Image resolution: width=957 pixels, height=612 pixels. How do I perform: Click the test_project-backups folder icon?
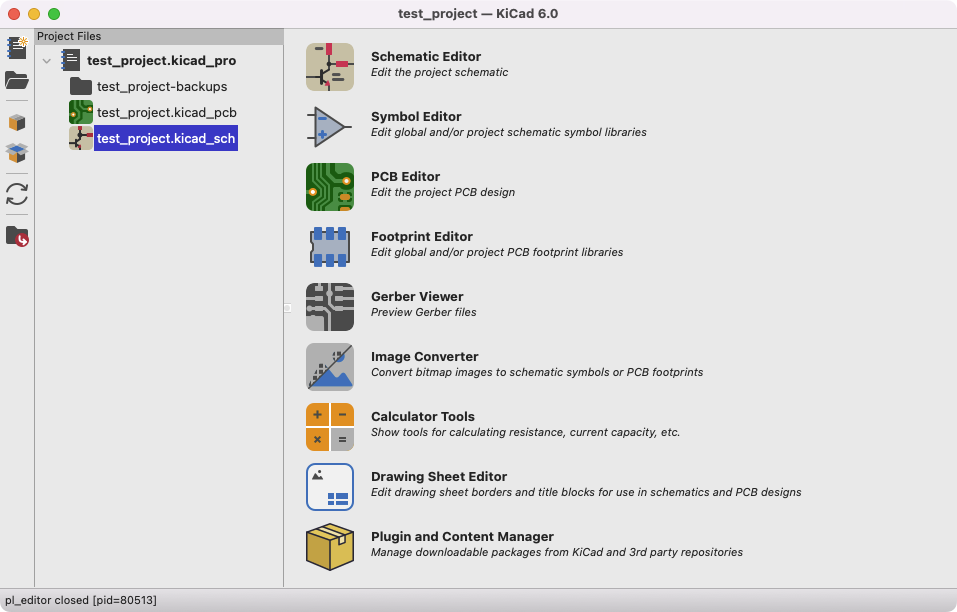[x=81, y=87]
